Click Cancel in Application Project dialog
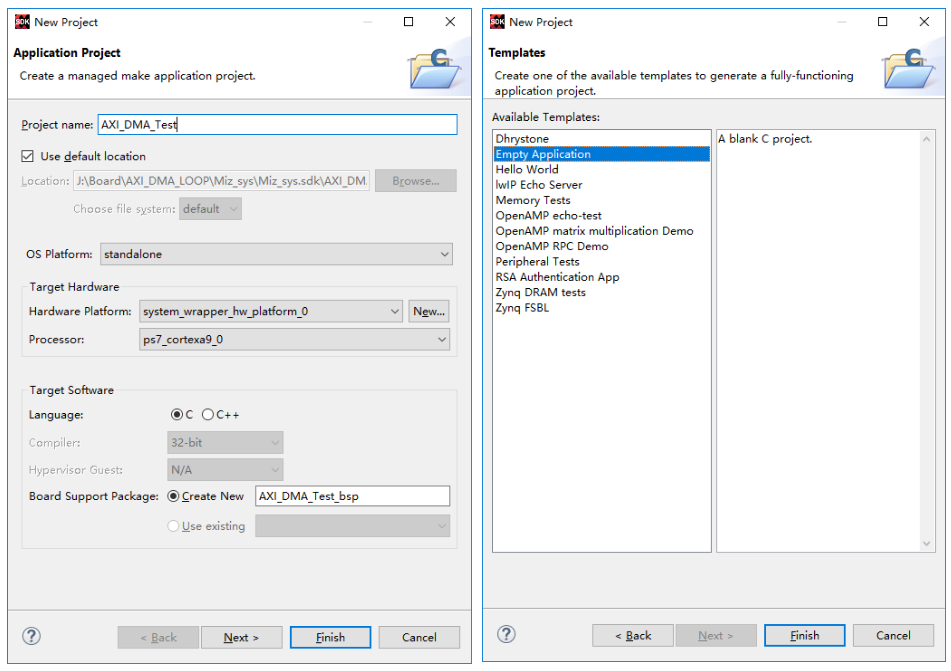The image size is (951, 671). click(x=419, y=637)
